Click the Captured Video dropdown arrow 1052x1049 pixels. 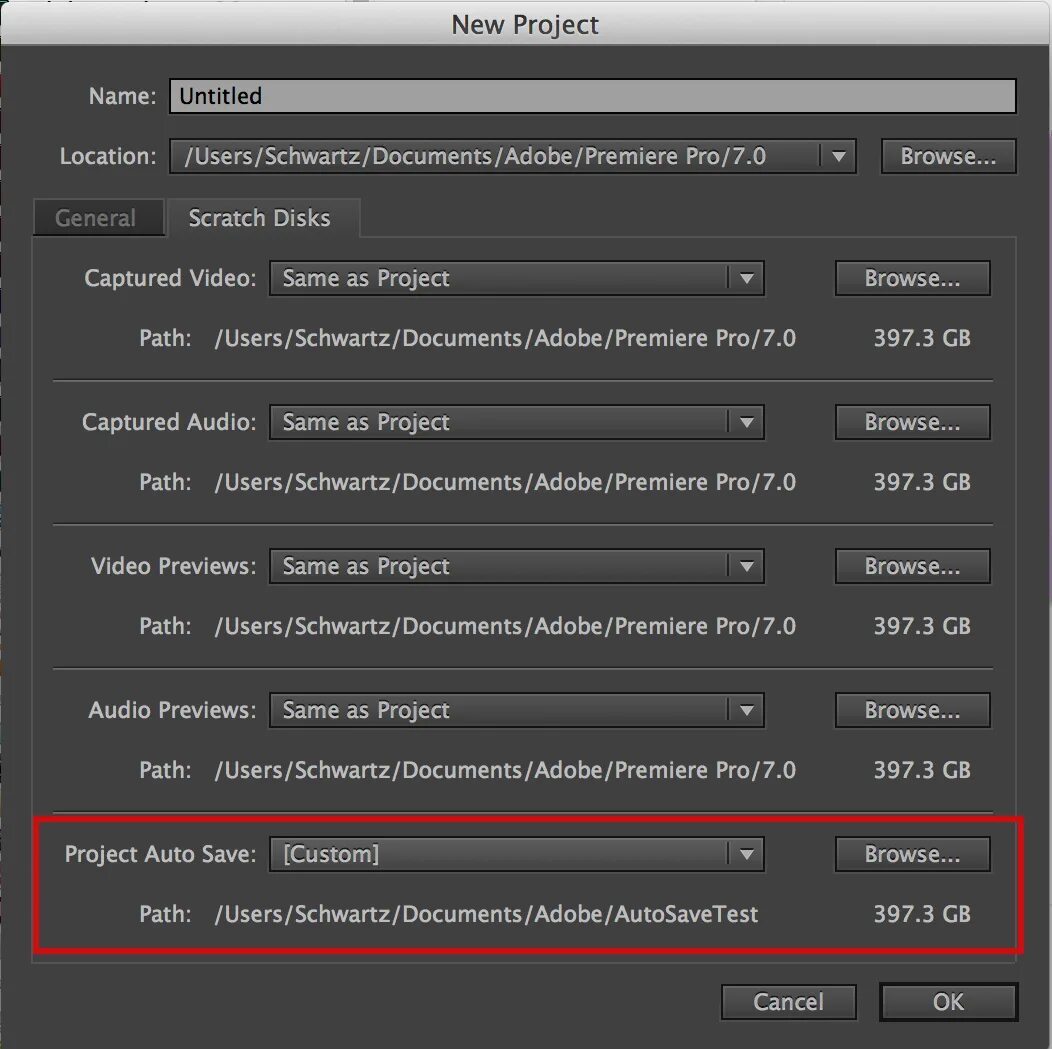[x=746, y=278]
